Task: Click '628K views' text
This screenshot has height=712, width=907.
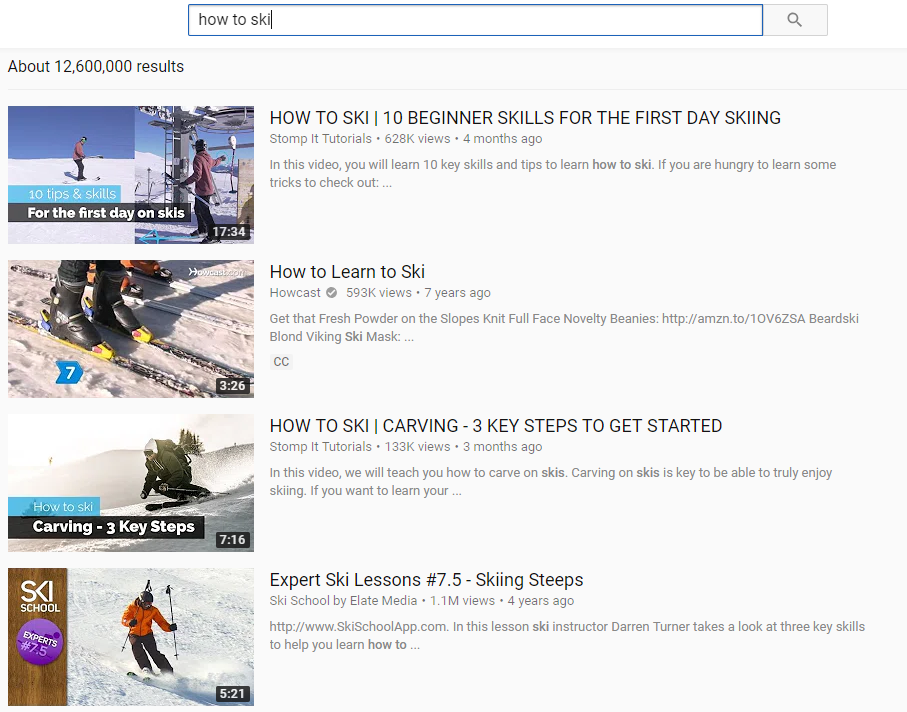Action: point(417,139)
